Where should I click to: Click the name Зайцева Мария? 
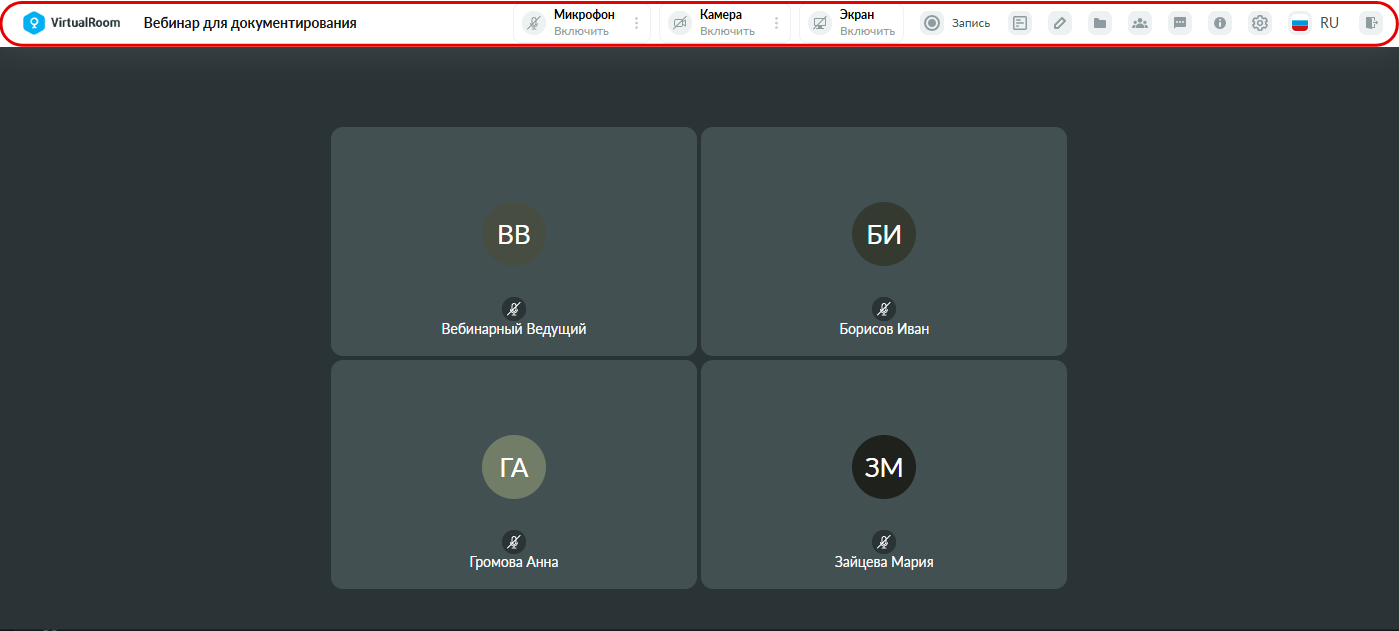coord(884,562)
